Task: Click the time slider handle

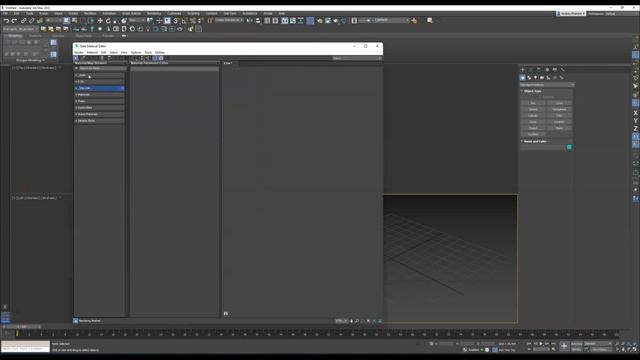Action: click(21, 327)
